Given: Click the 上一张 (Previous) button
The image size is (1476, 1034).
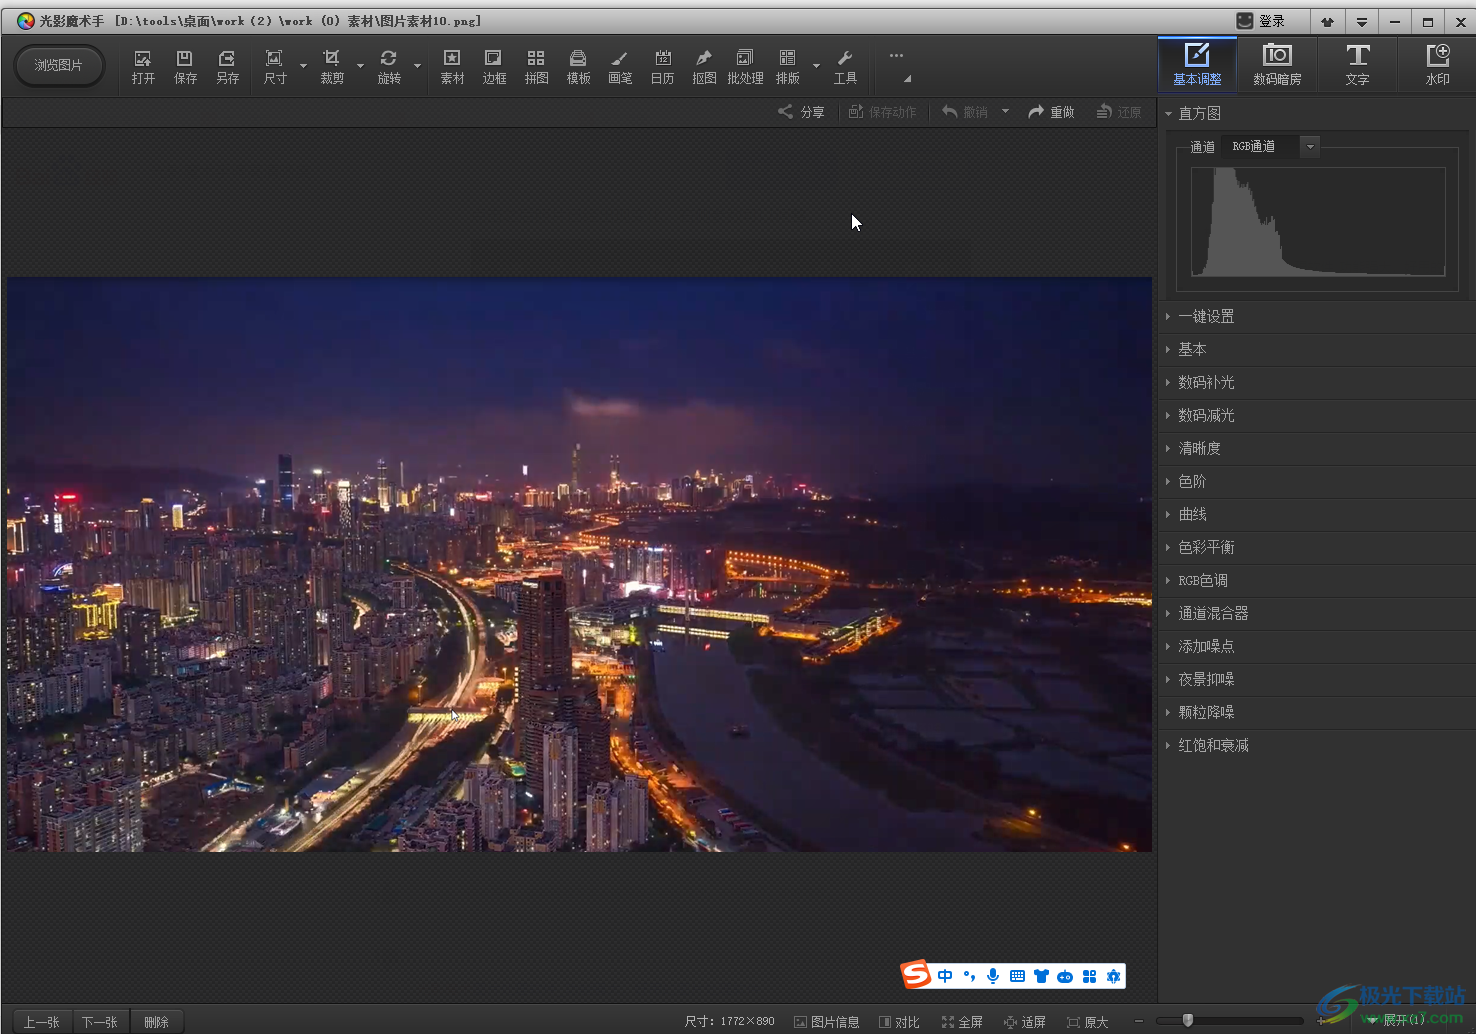Looking at the screenshot, I should (42, 1022).
